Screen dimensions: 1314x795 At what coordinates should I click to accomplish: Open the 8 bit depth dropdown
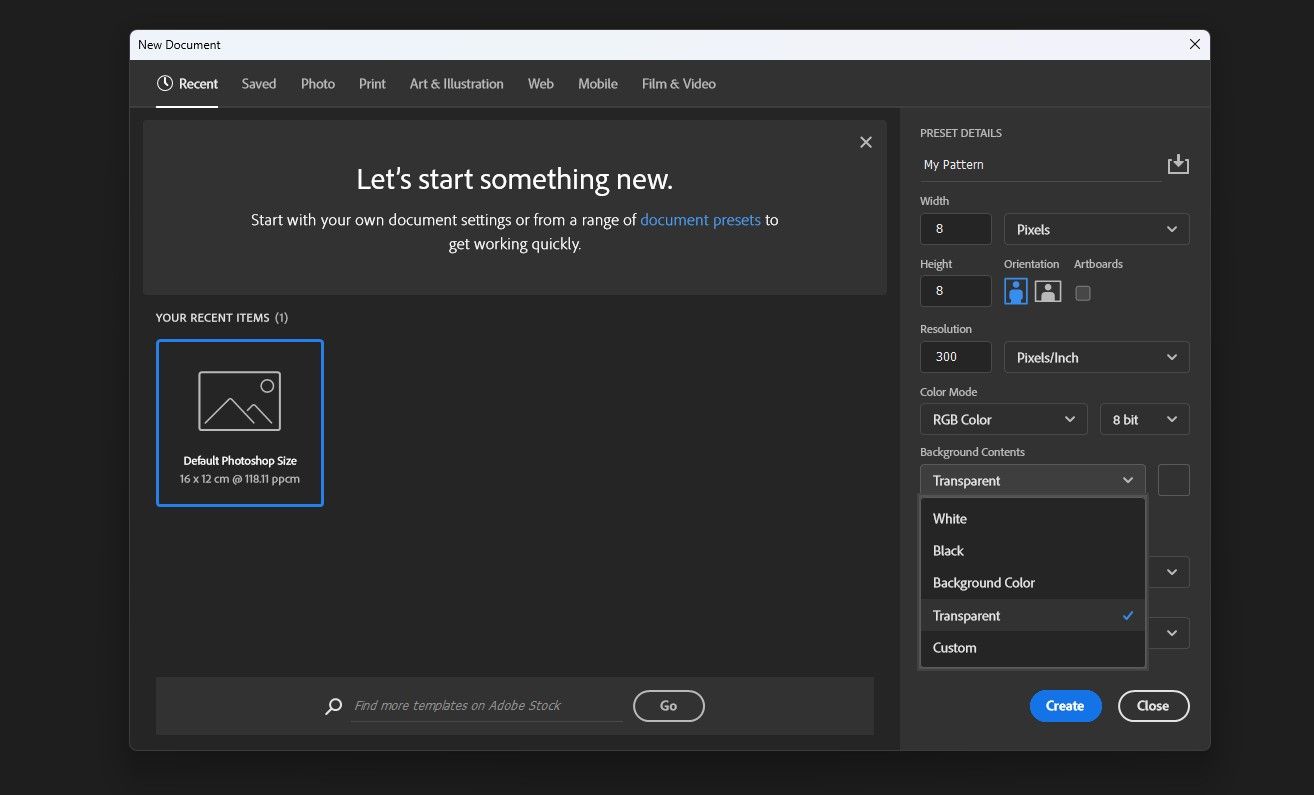pos(1145,419)
